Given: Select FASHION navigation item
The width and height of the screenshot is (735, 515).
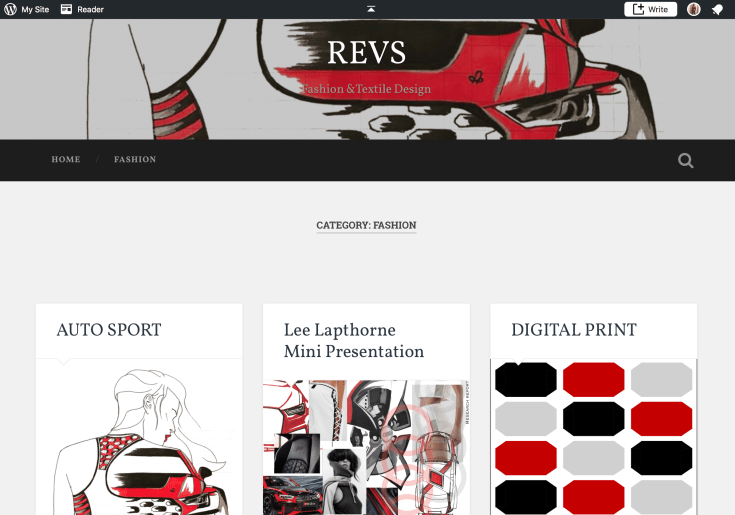Looking at the screenshot, I should click(x=135, y=159).
